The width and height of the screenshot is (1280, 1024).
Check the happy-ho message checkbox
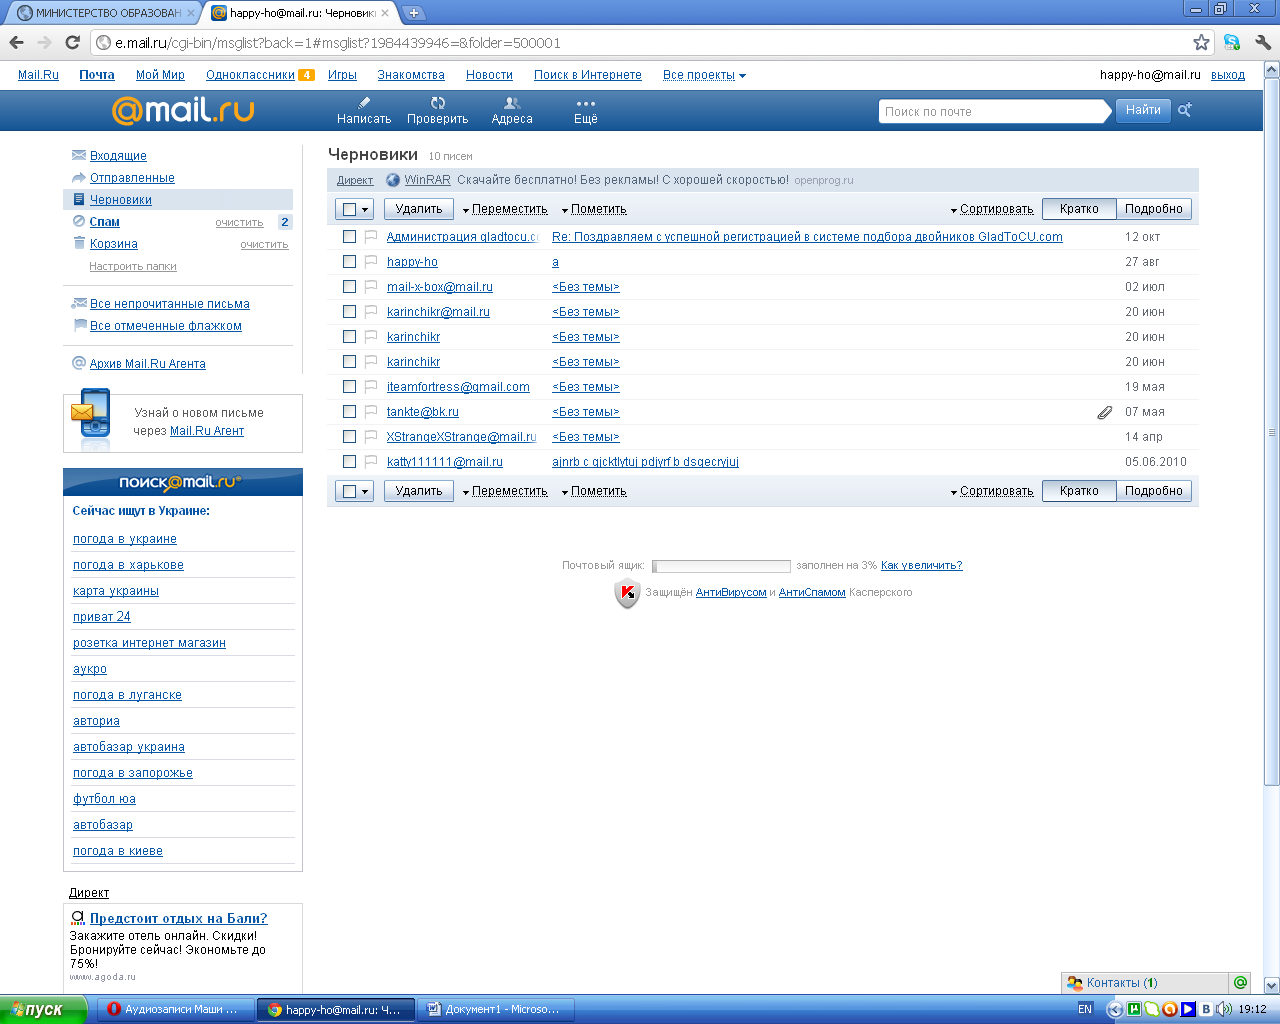[349, 261]
